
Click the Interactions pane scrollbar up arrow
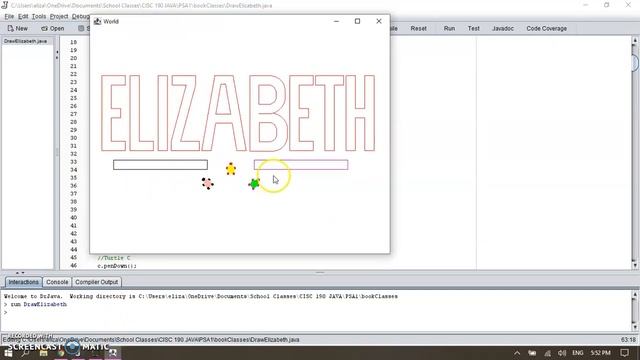[635, 295]
